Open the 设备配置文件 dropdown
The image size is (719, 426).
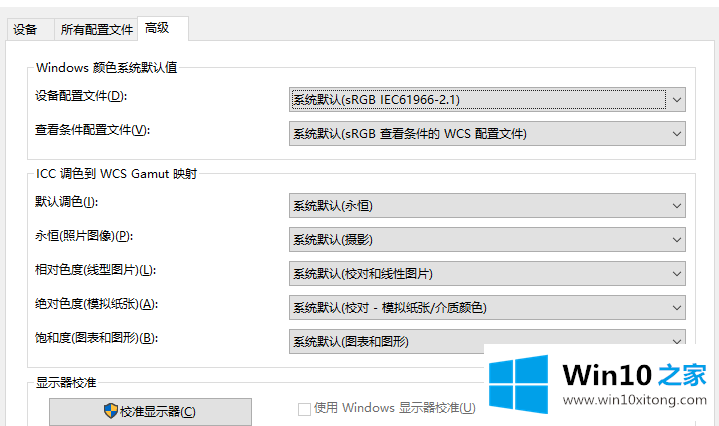coord(486,99)
